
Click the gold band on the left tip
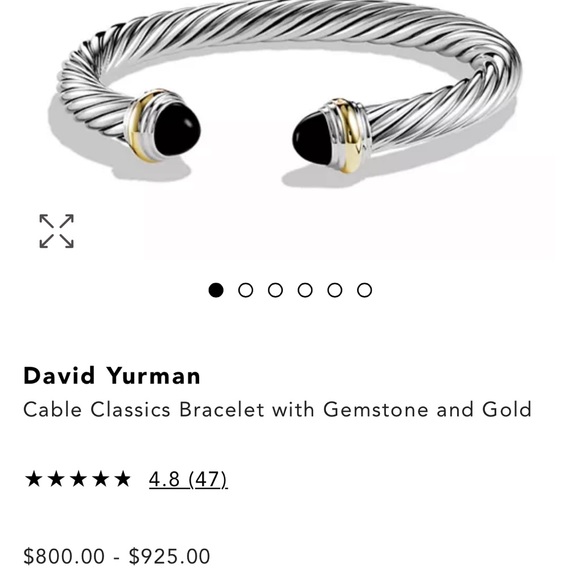pos(141,126)
